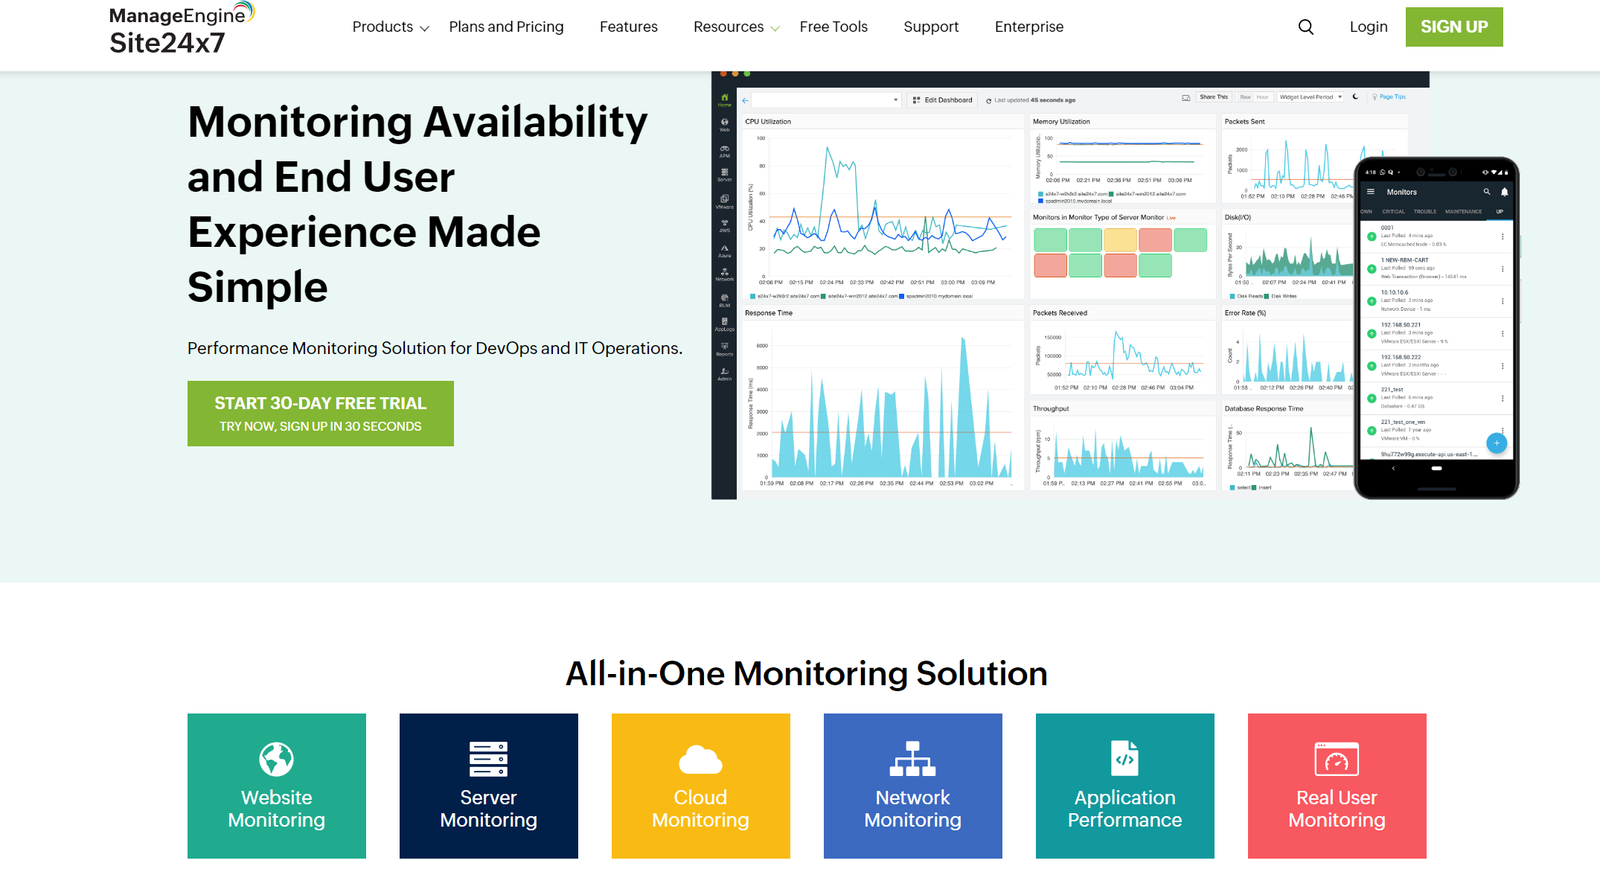Open the site search icon
Viewport: 1600px width, 880px height.
[x=1306, y=27]
